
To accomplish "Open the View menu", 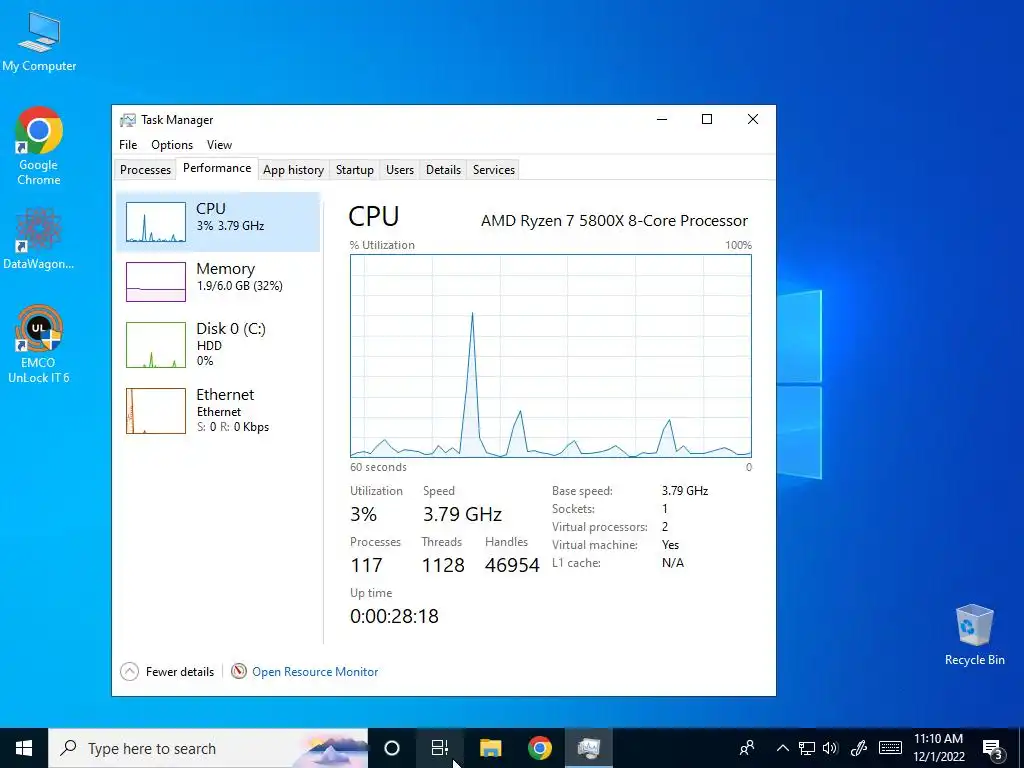I will click(x=219, y=145).
